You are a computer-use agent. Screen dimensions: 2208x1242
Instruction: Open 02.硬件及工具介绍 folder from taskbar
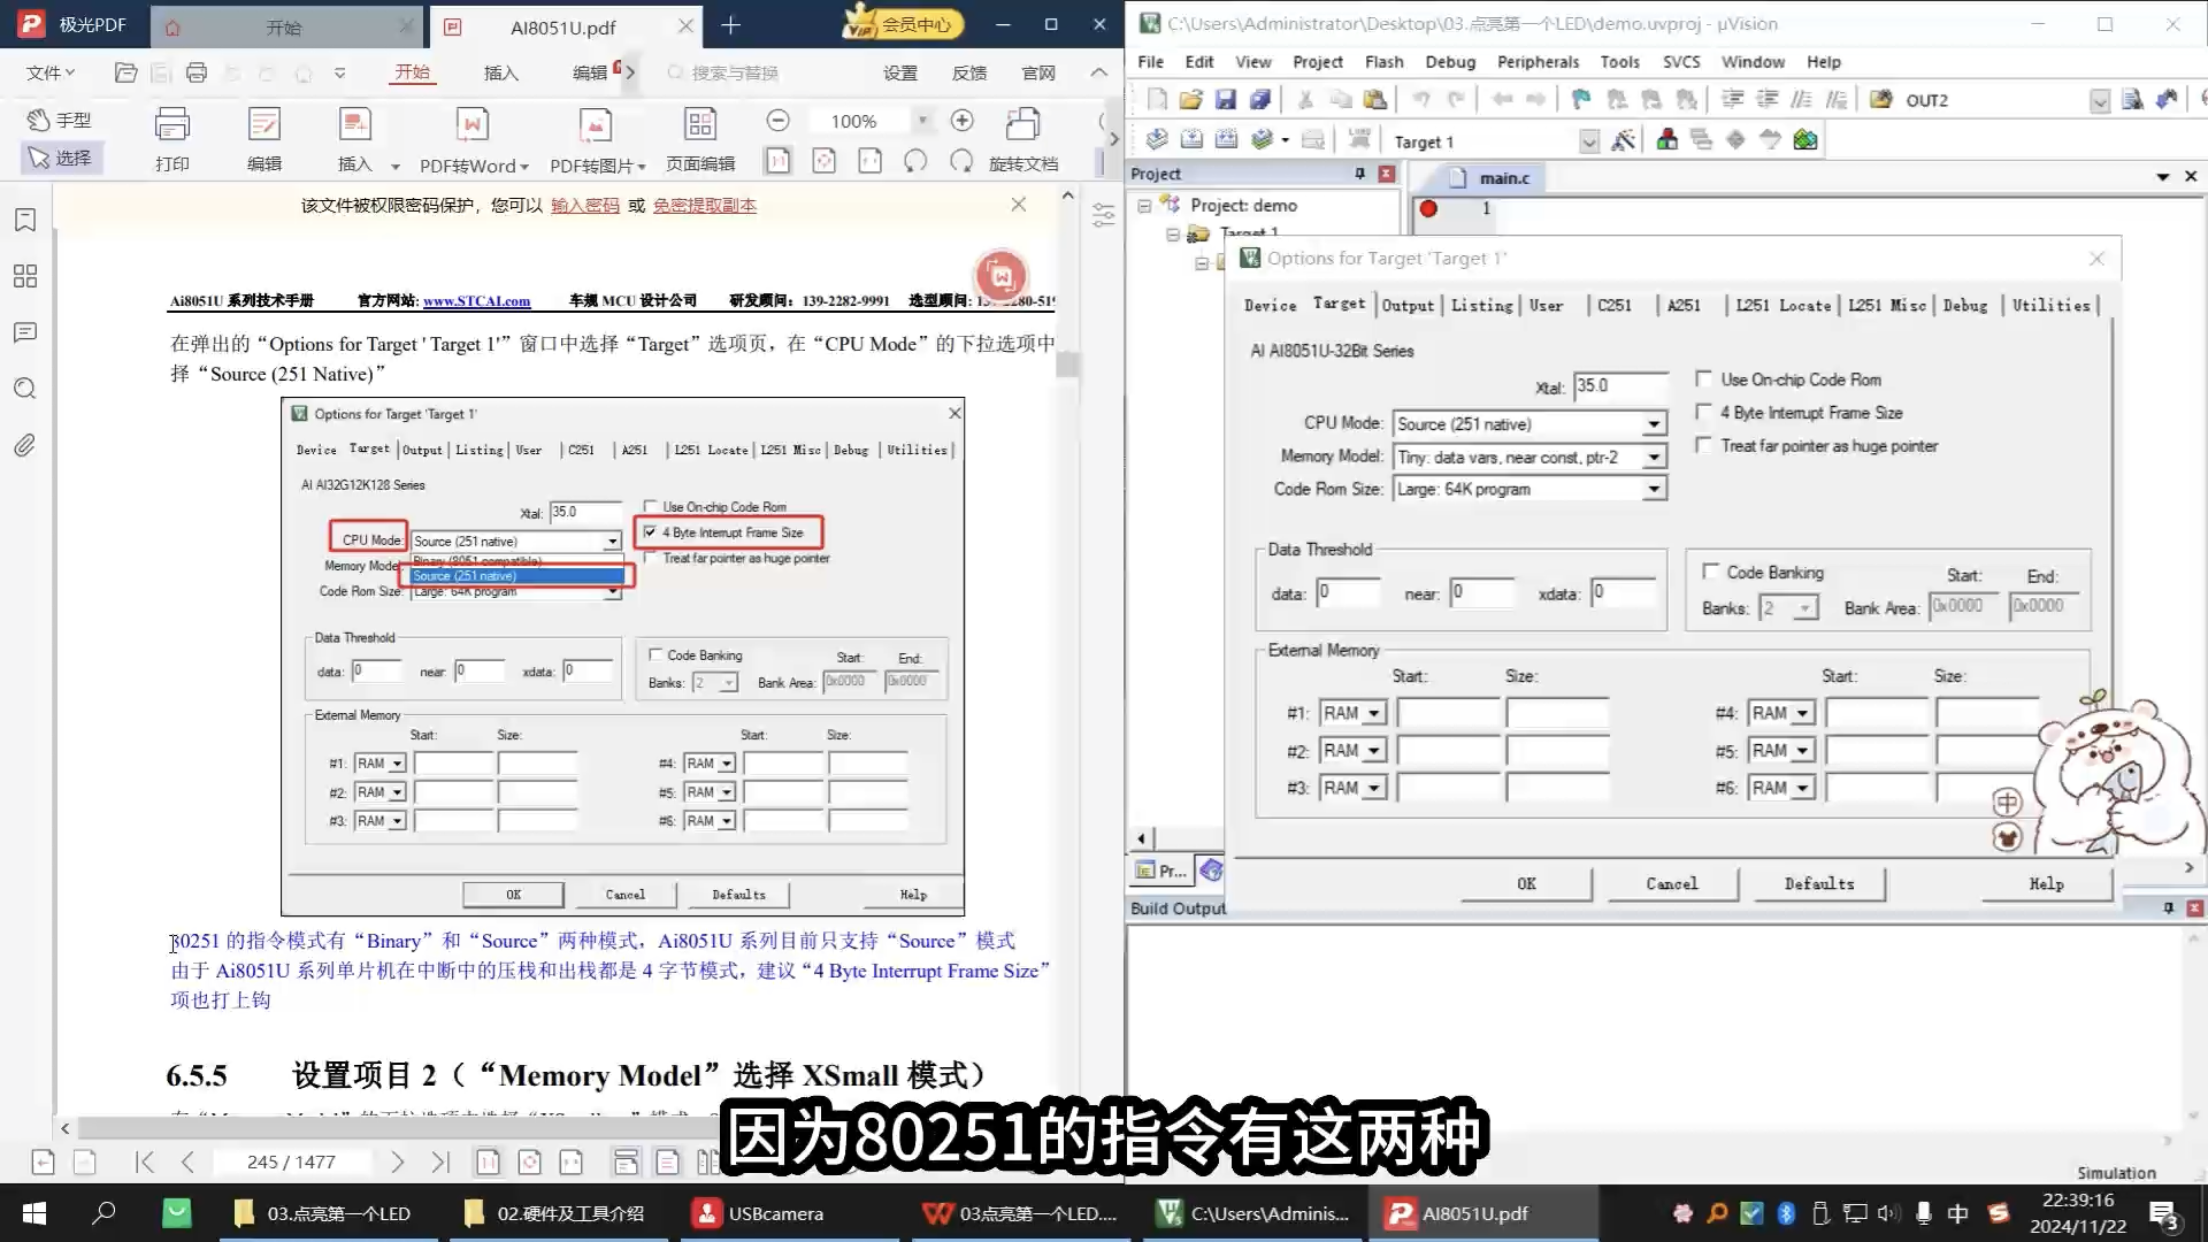[x=554, y=1213]
